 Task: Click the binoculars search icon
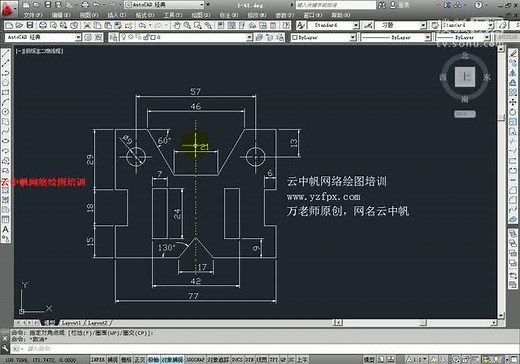point(382,5)
